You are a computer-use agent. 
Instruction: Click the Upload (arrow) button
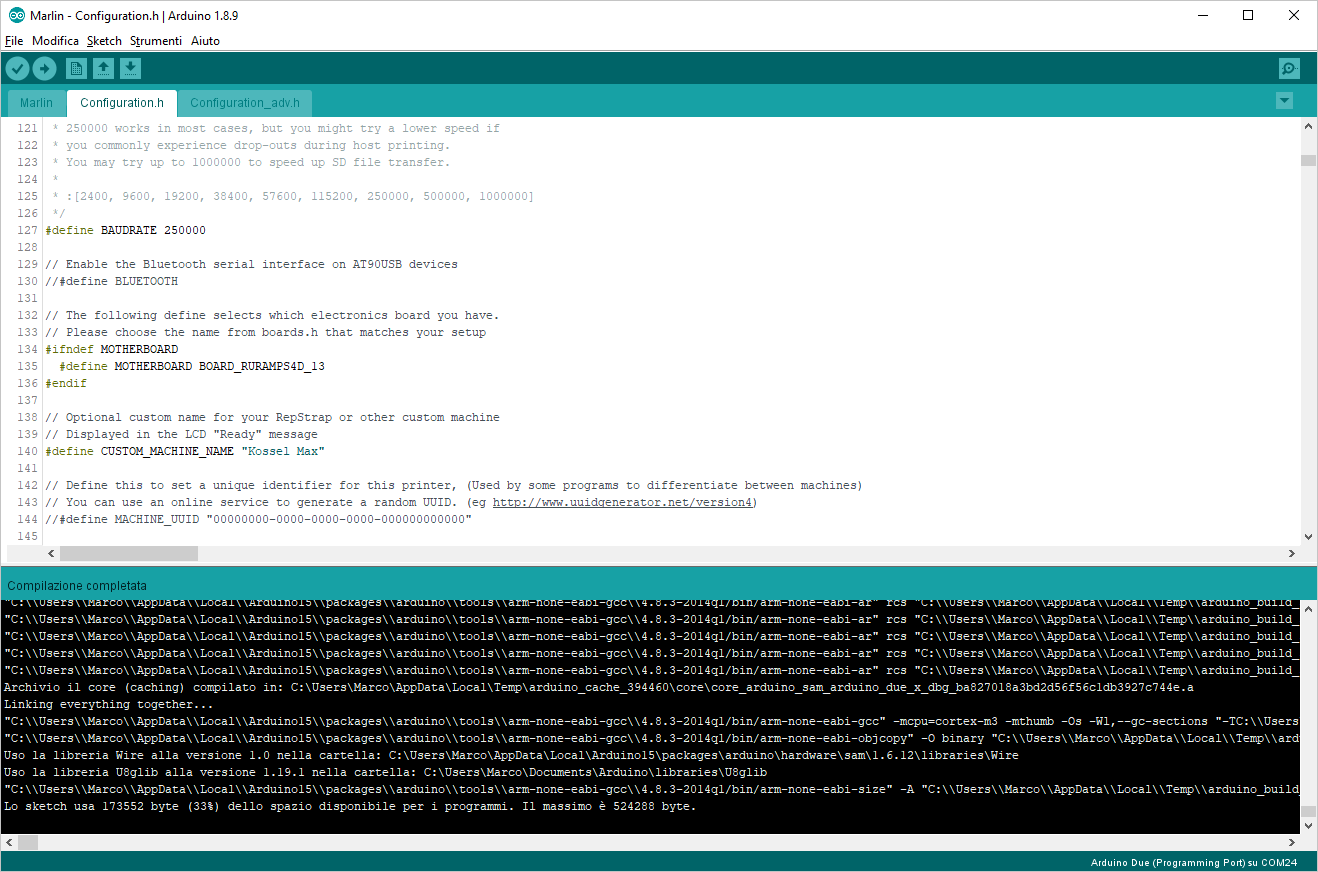[45, 68]
